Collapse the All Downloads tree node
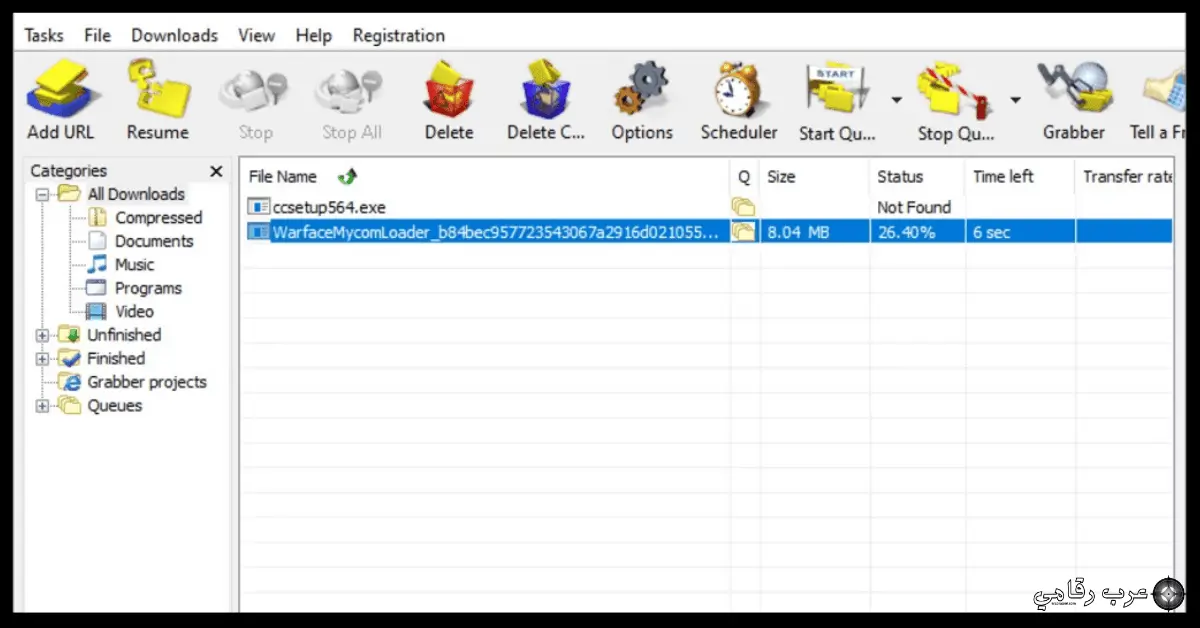Screen dimensions: 1200x628 43,195
